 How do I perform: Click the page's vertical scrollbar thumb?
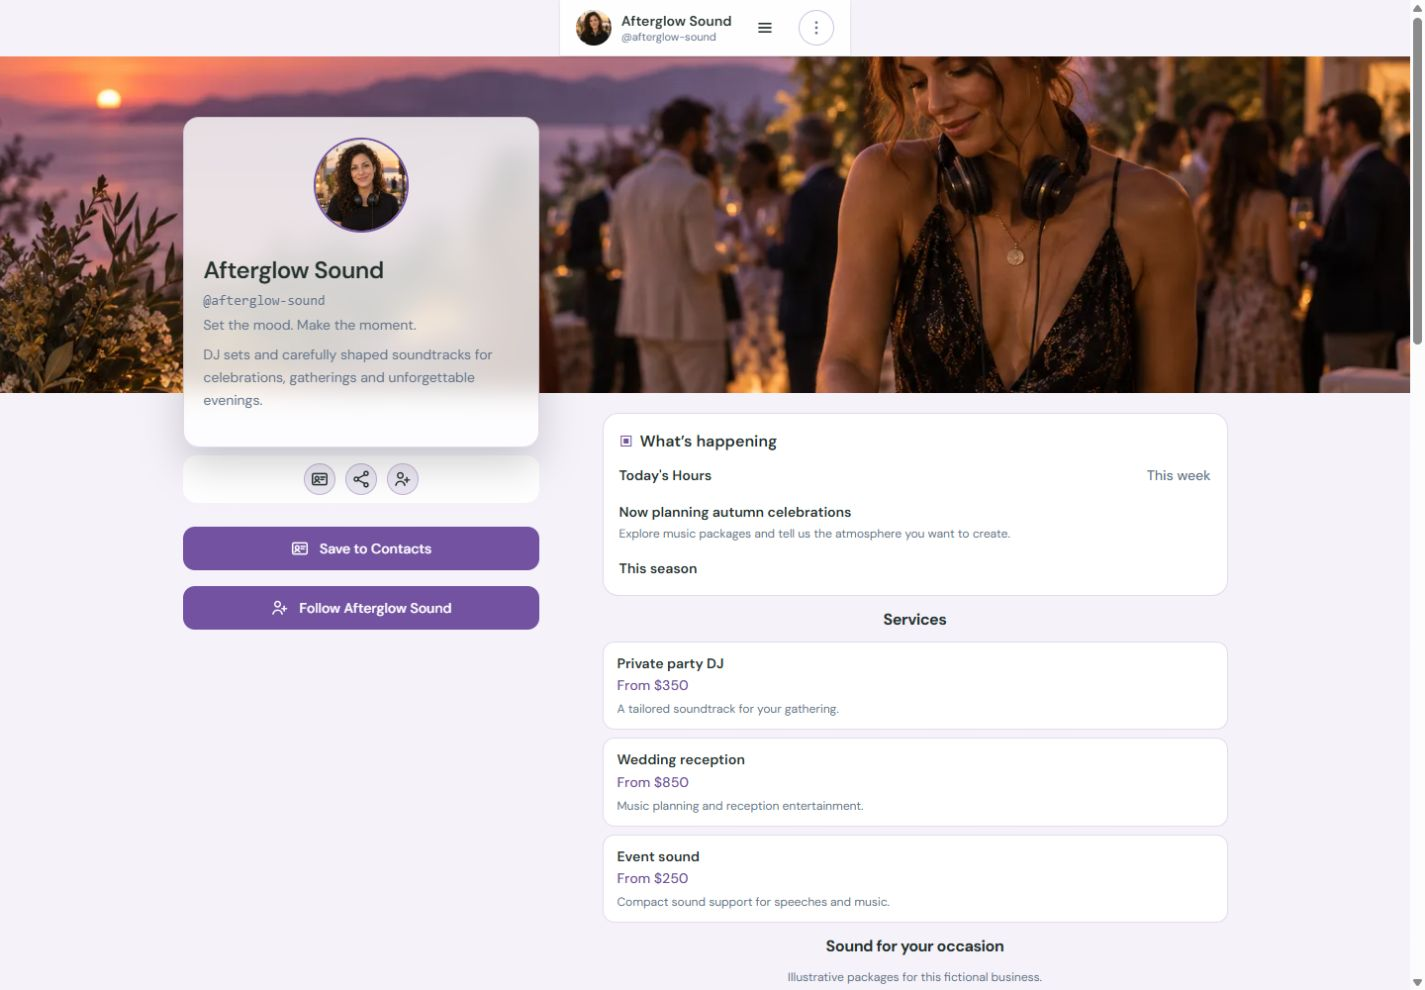coord(1417,180)
